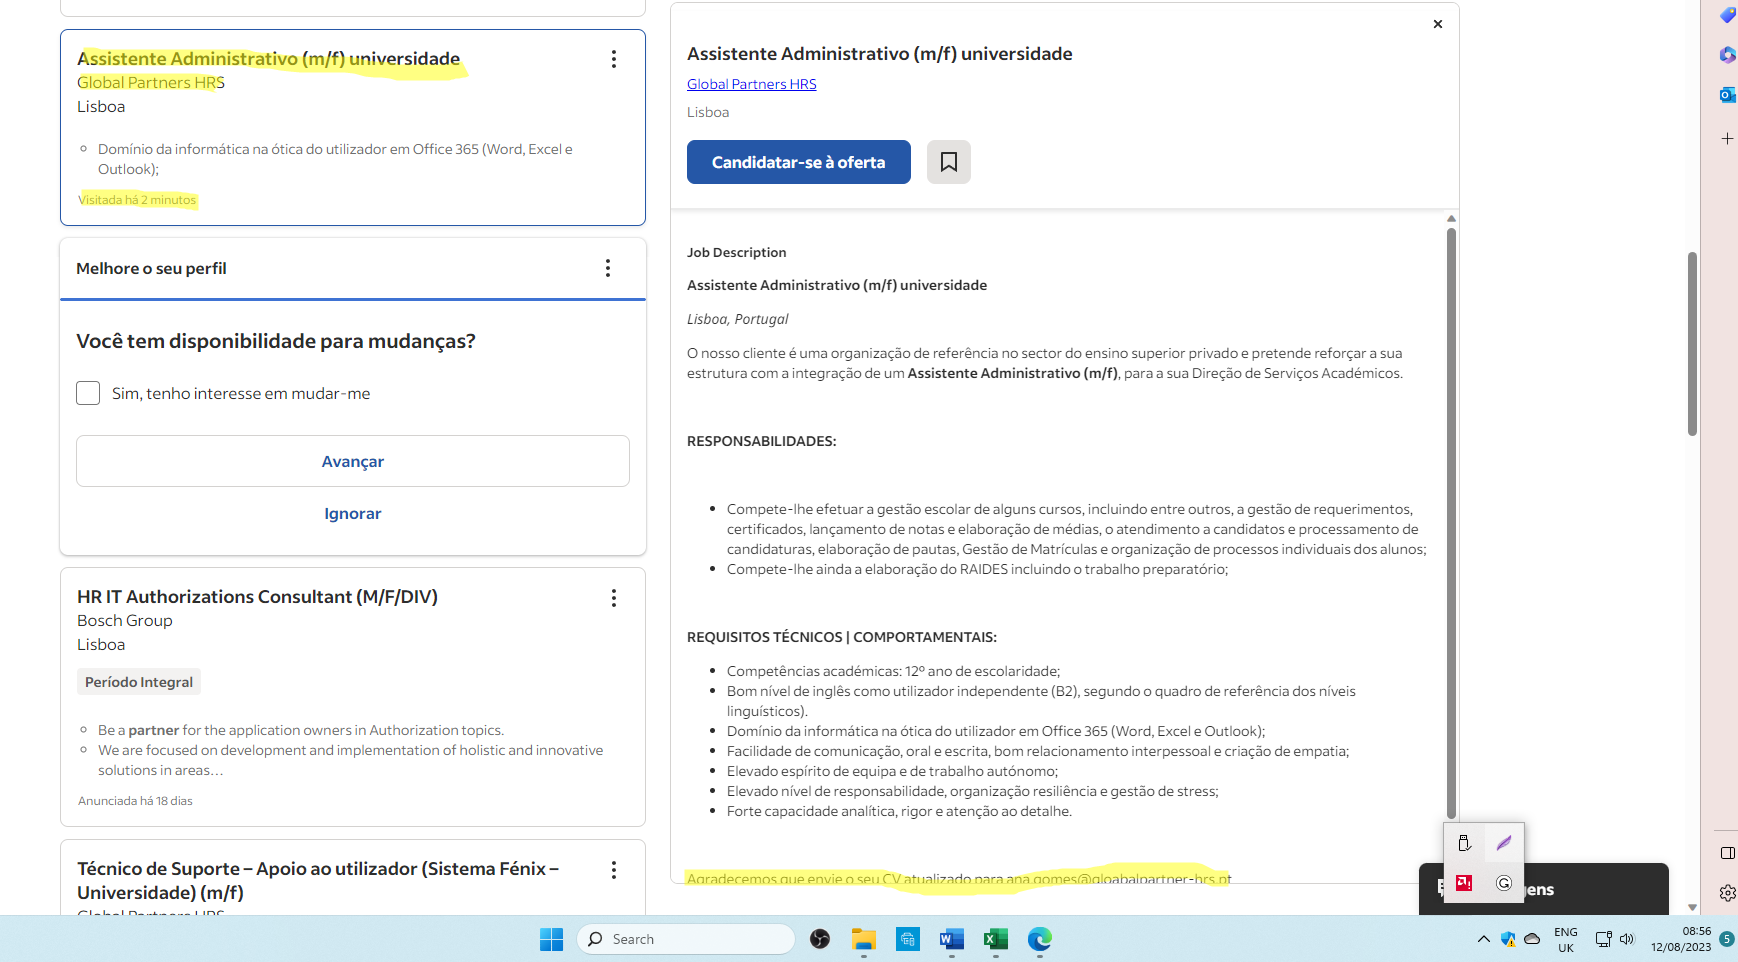
Task: Add app to Edge sidebar with plus
Action: point(1727,138)
